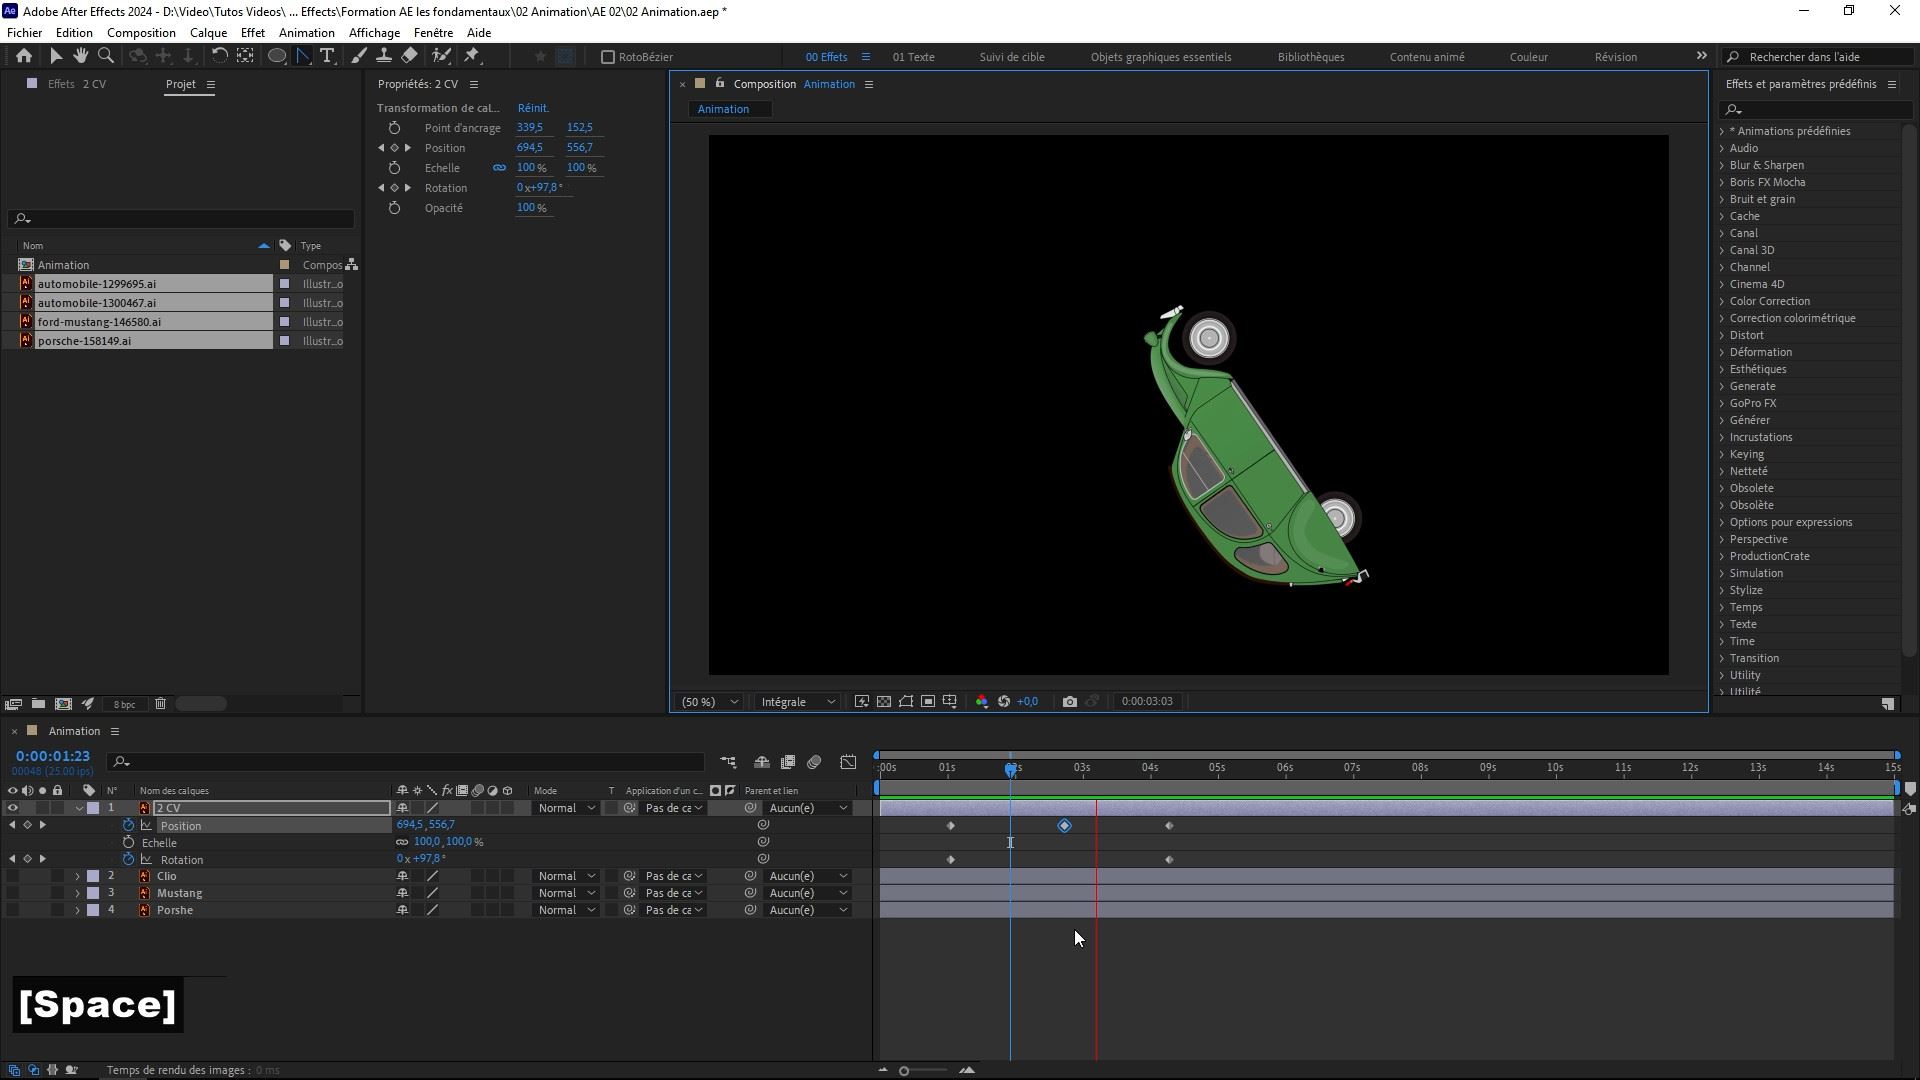Viewport: 1920px width, 1080px height.
Task: Toggle Point d'ancrage stopwatch in Properties
Action: coord(394,128)
